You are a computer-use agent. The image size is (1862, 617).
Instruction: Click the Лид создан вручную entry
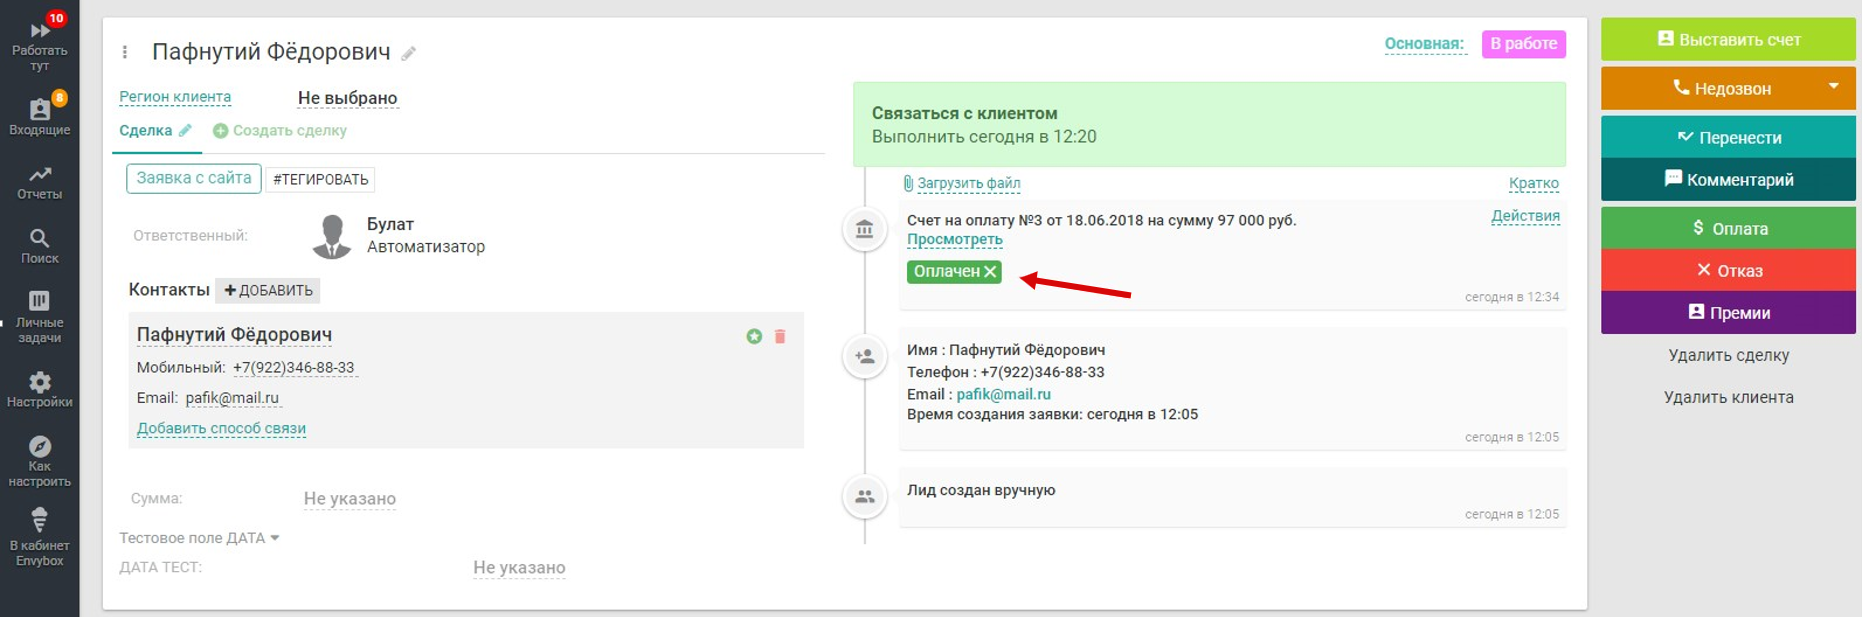[981, 490]
